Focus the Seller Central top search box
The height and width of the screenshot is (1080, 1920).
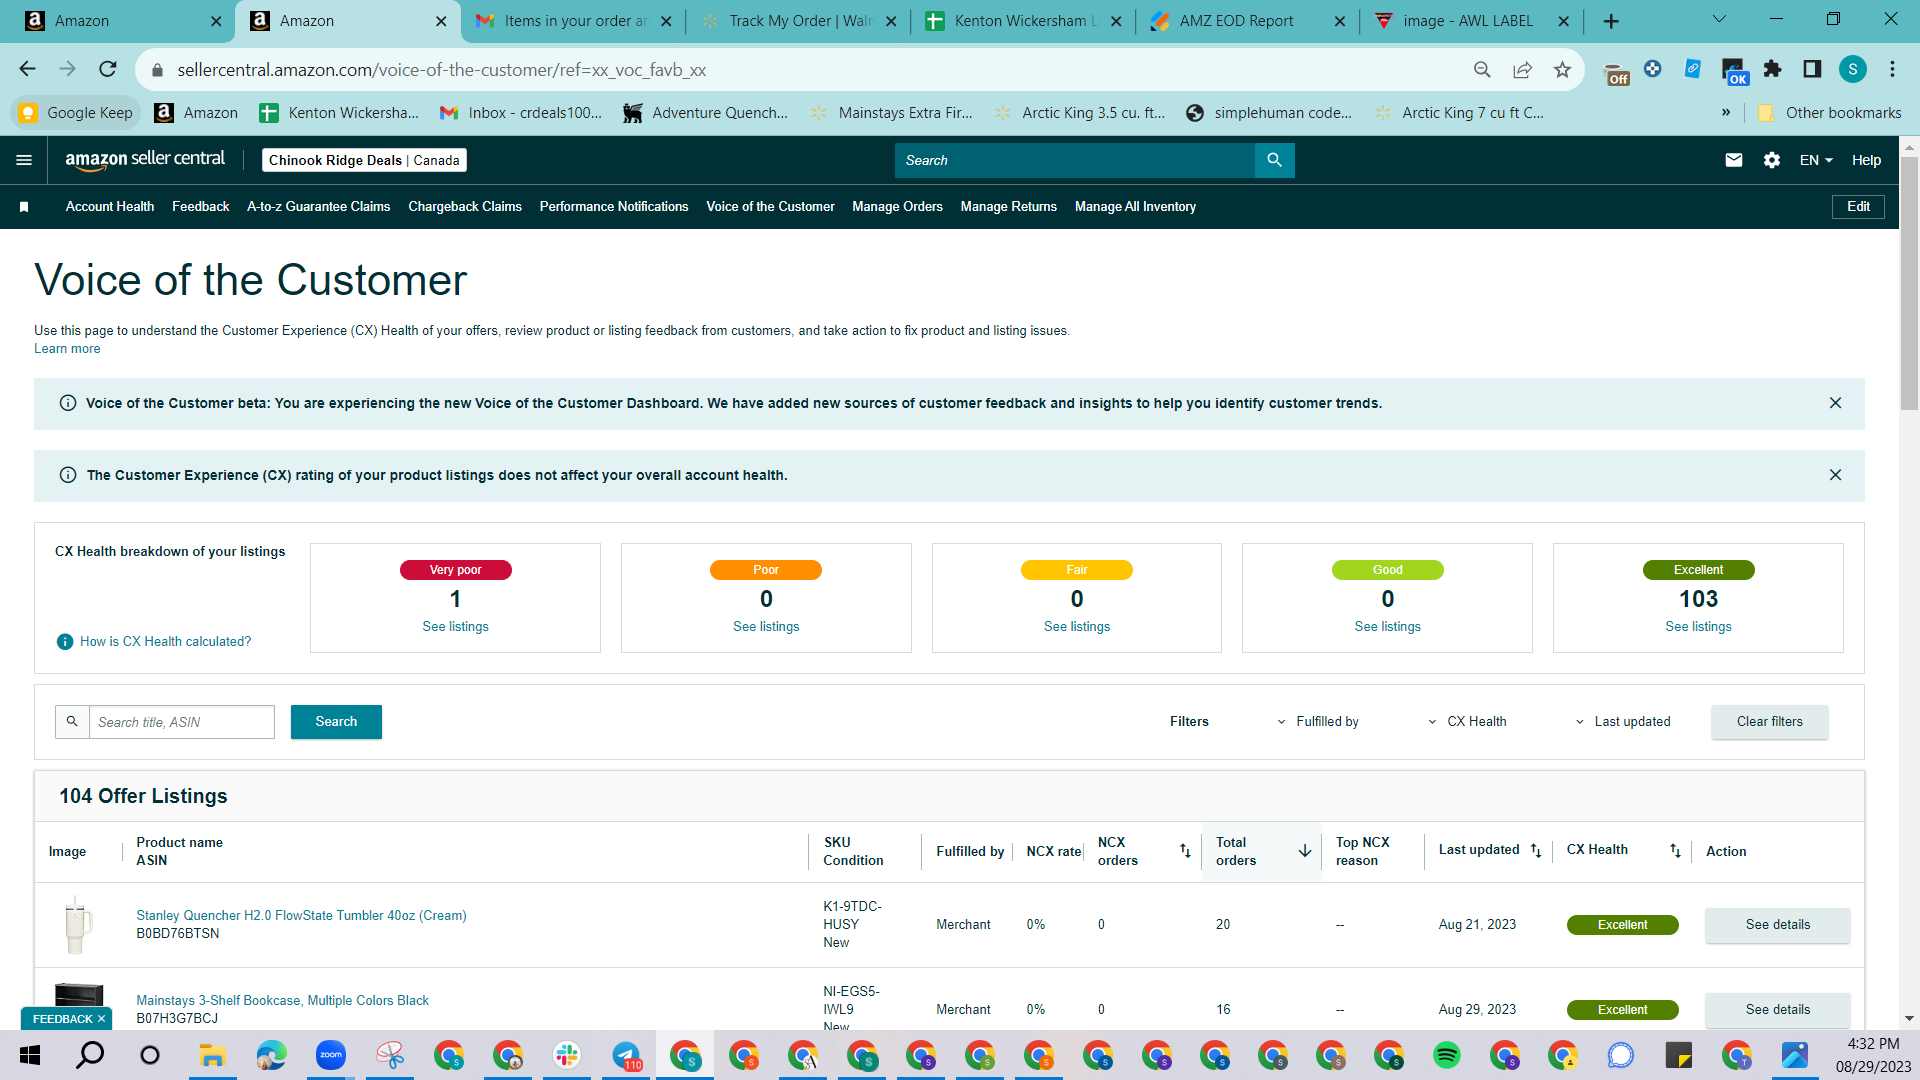tap(1075, 160)
